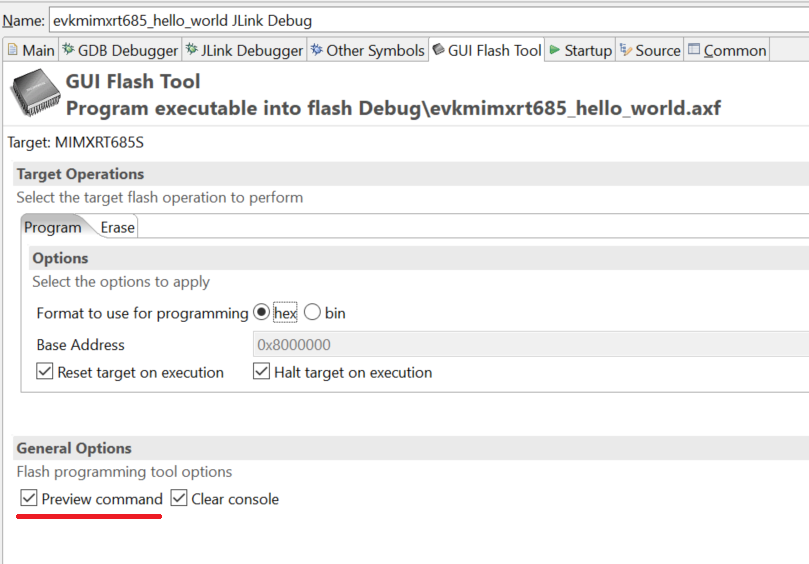Disable the Preview command checkbox

pyautogui.click(x=28, y=498)
